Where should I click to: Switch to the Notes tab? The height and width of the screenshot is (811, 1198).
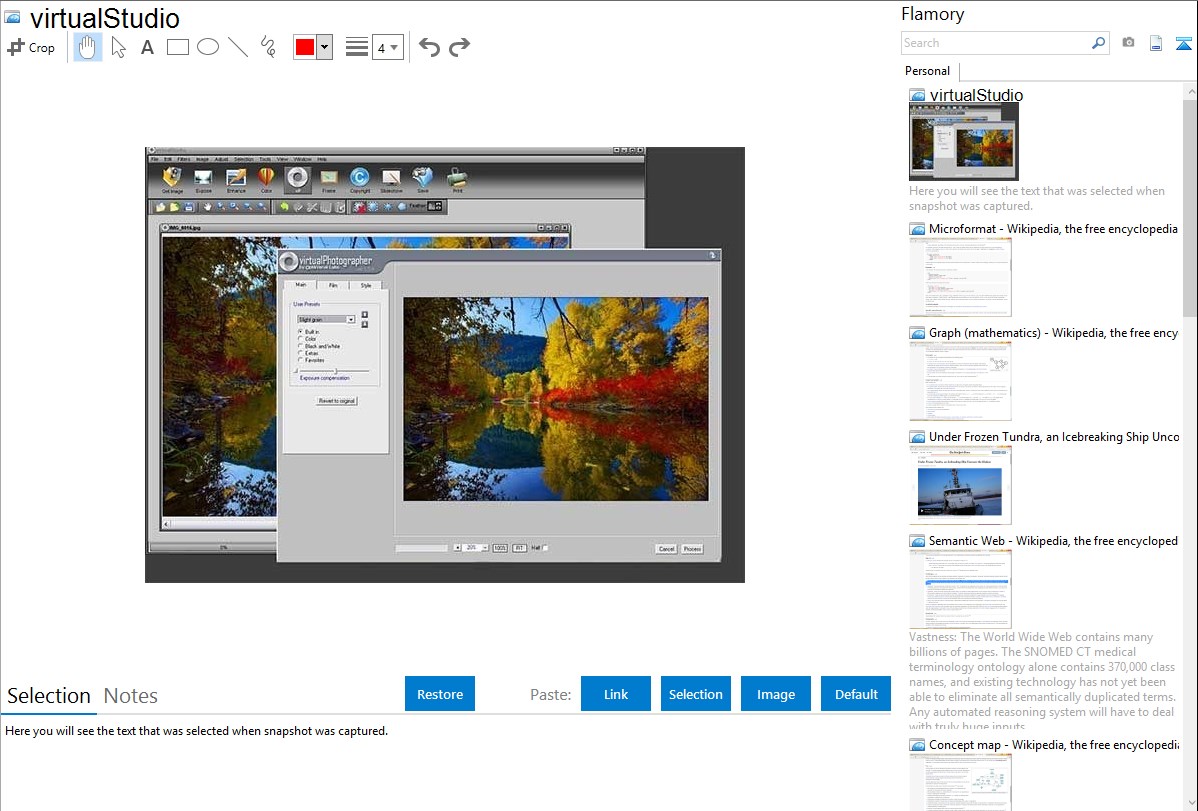click(x=131, y=696)
